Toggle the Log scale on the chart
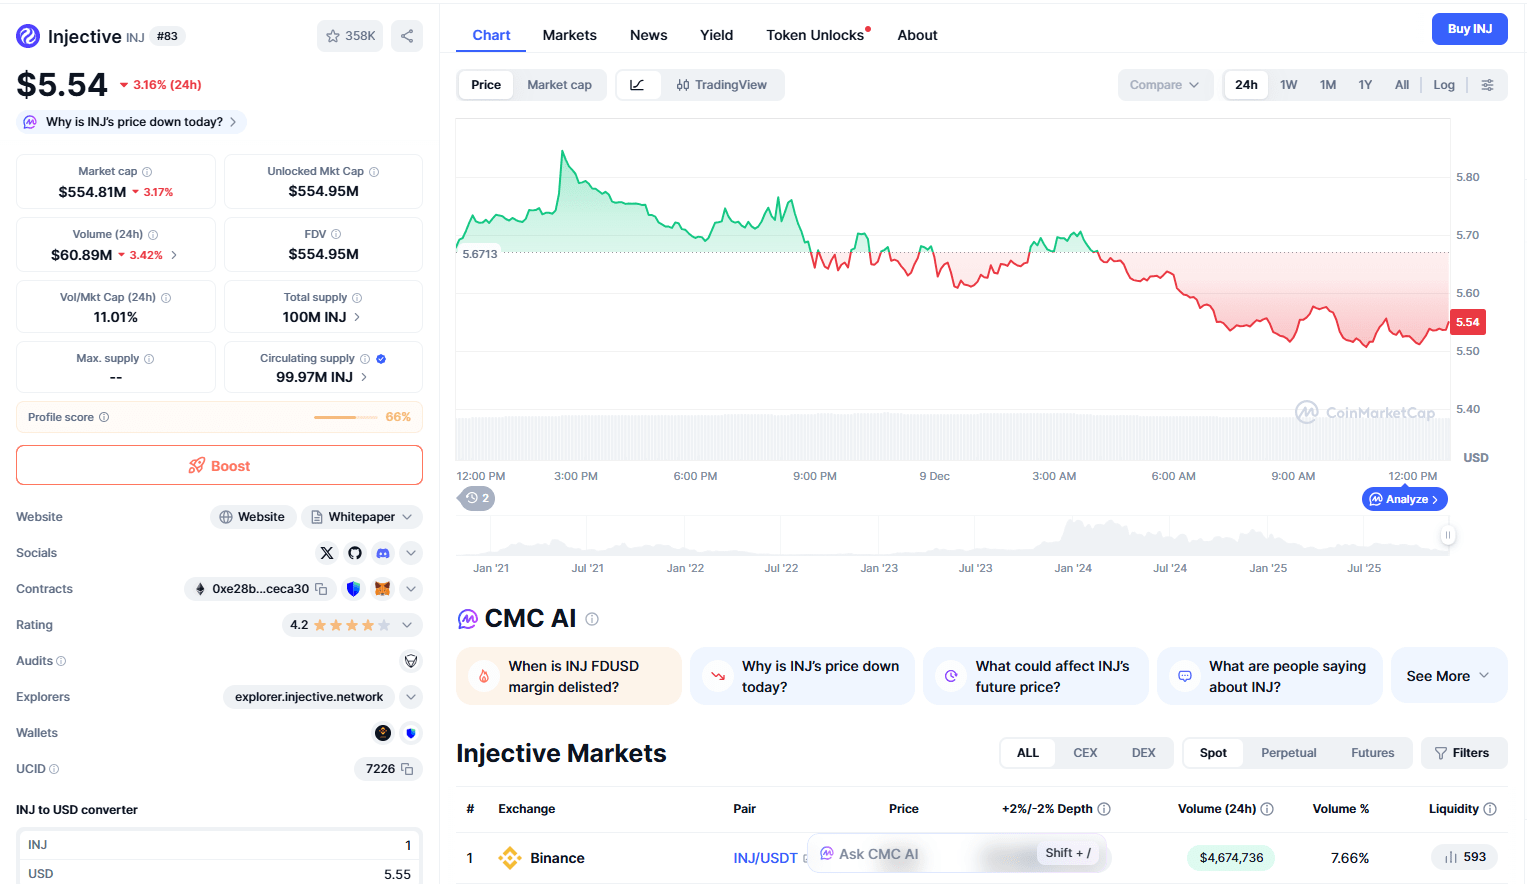This screenshot has width=1527, height=884. 1443,85
